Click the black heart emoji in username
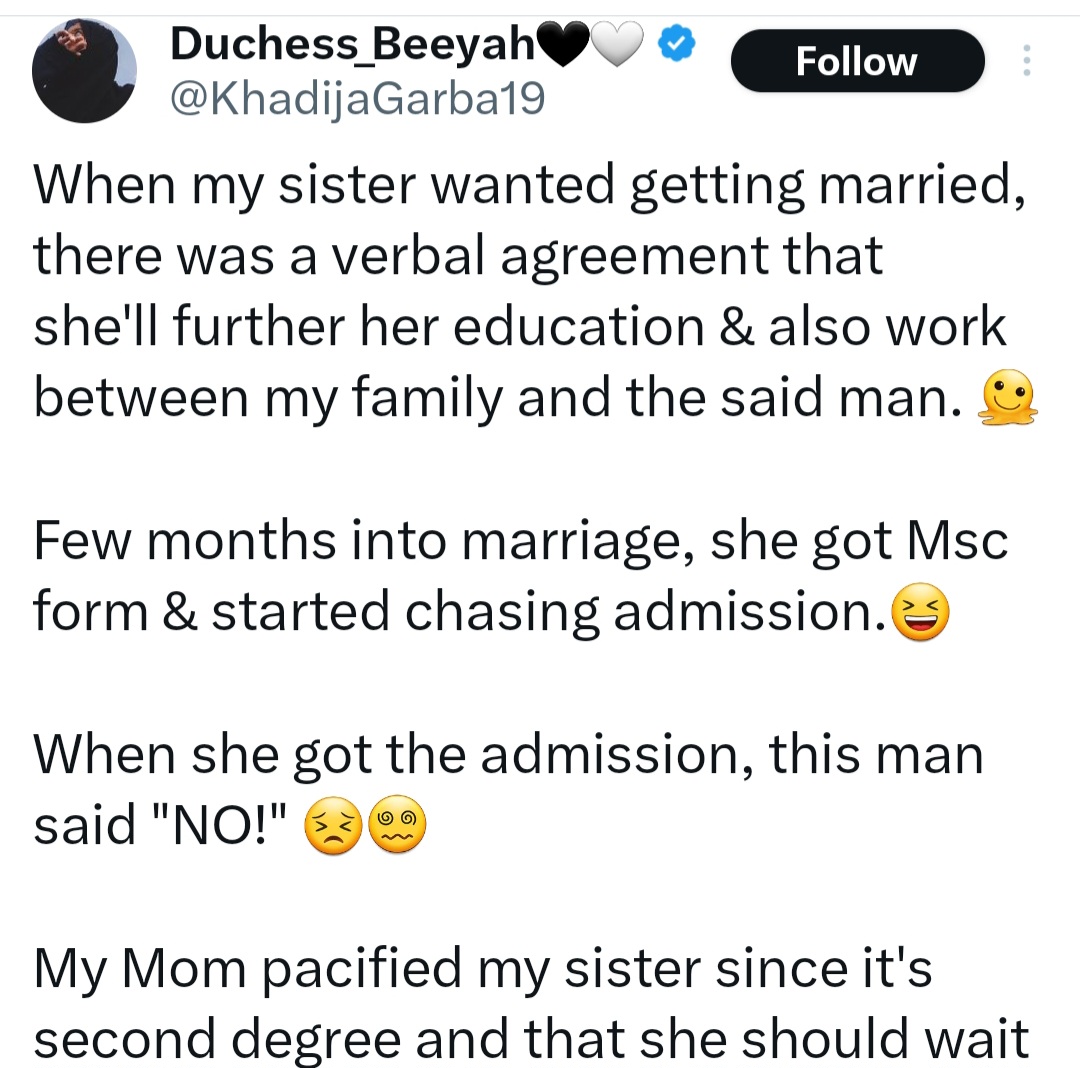This screenshot has width=1080, height=1068. (x=563, y=44)
